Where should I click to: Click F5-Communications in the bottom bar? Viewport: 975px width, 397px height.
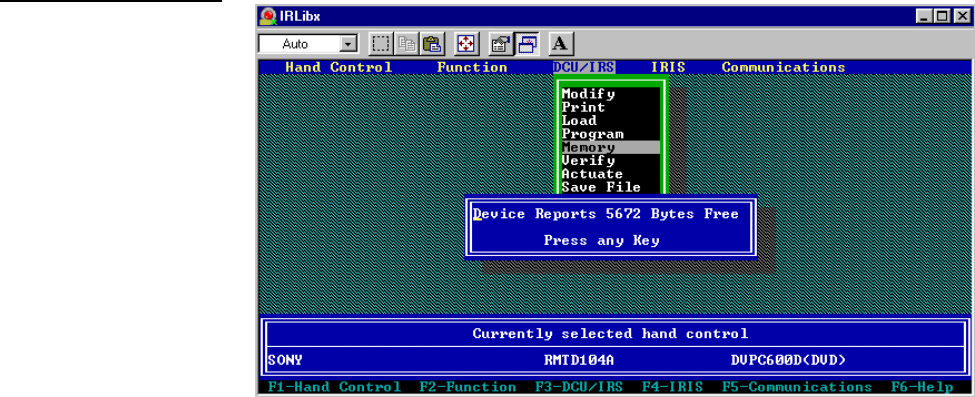click(797, 387)
